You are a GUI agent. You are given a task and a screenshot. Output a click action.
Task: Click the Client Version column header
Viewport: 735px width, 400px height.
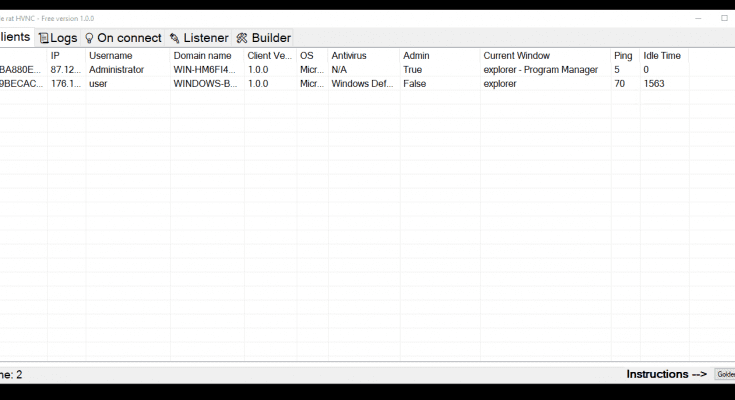pos(269,56)
